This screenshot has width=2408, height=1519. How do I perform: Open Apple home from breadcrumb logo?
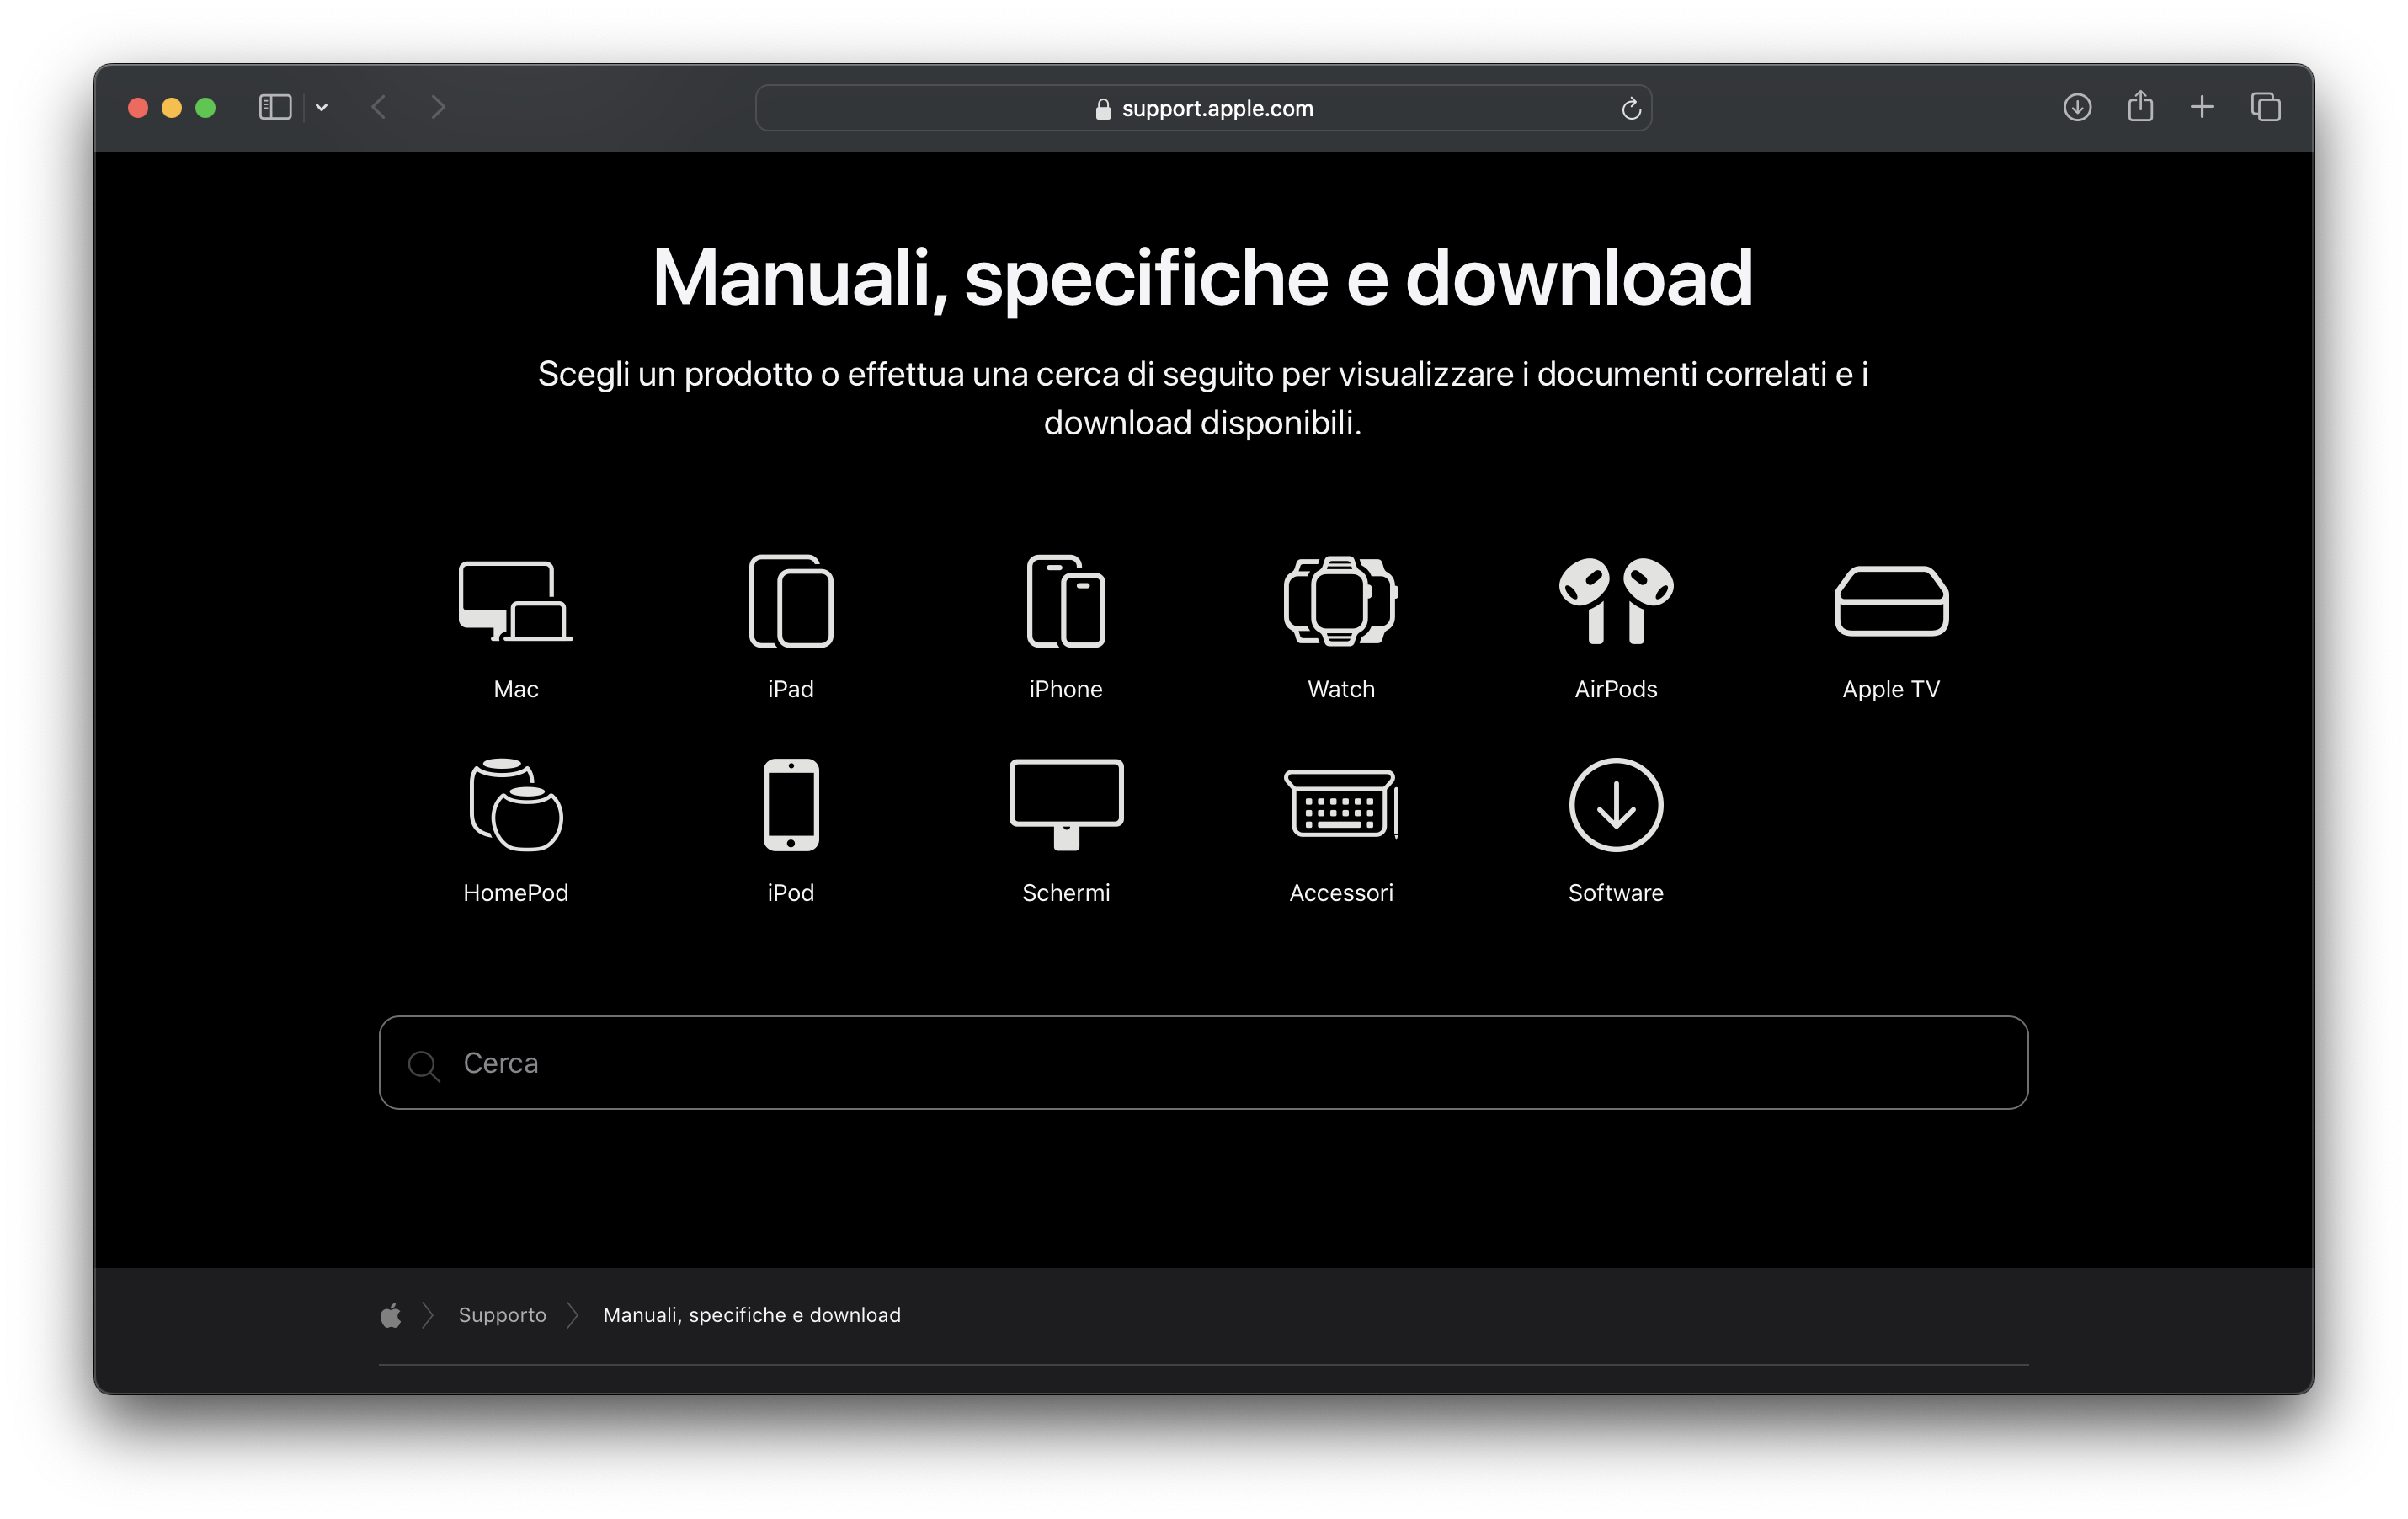(x=391, y=1314)
